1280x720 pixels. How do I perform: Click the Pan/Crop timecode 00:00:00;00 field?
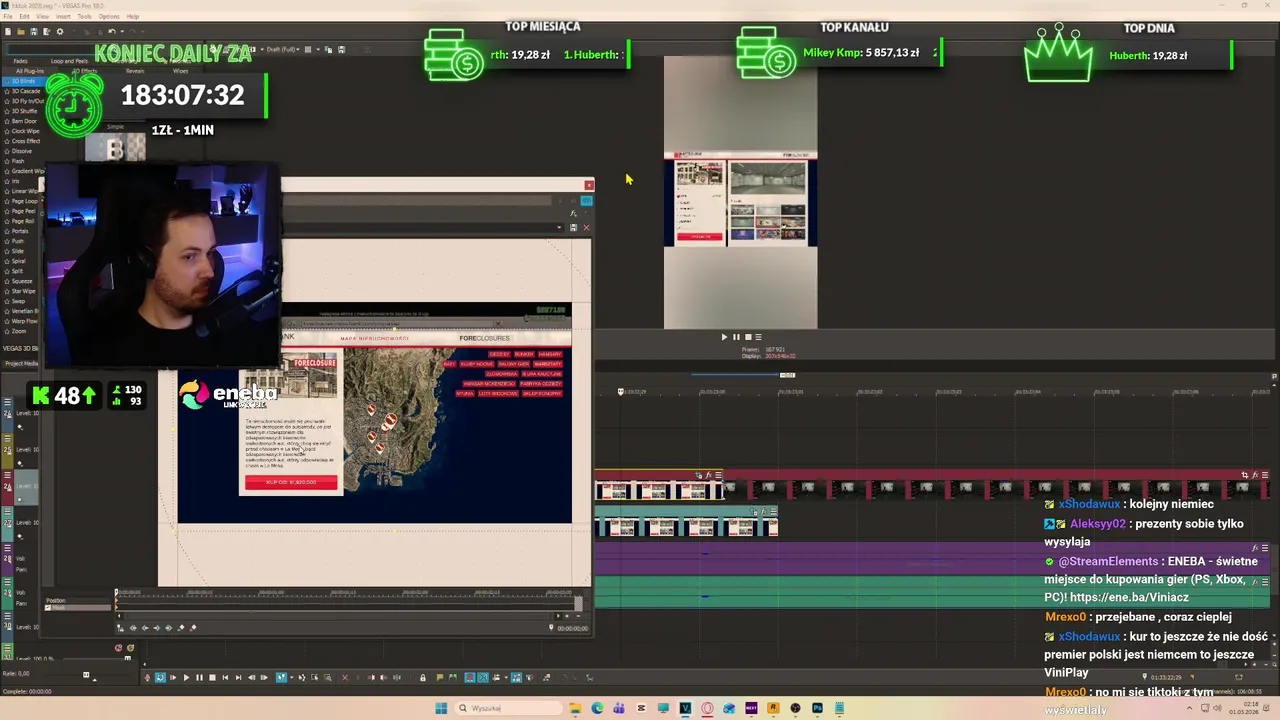572,628
